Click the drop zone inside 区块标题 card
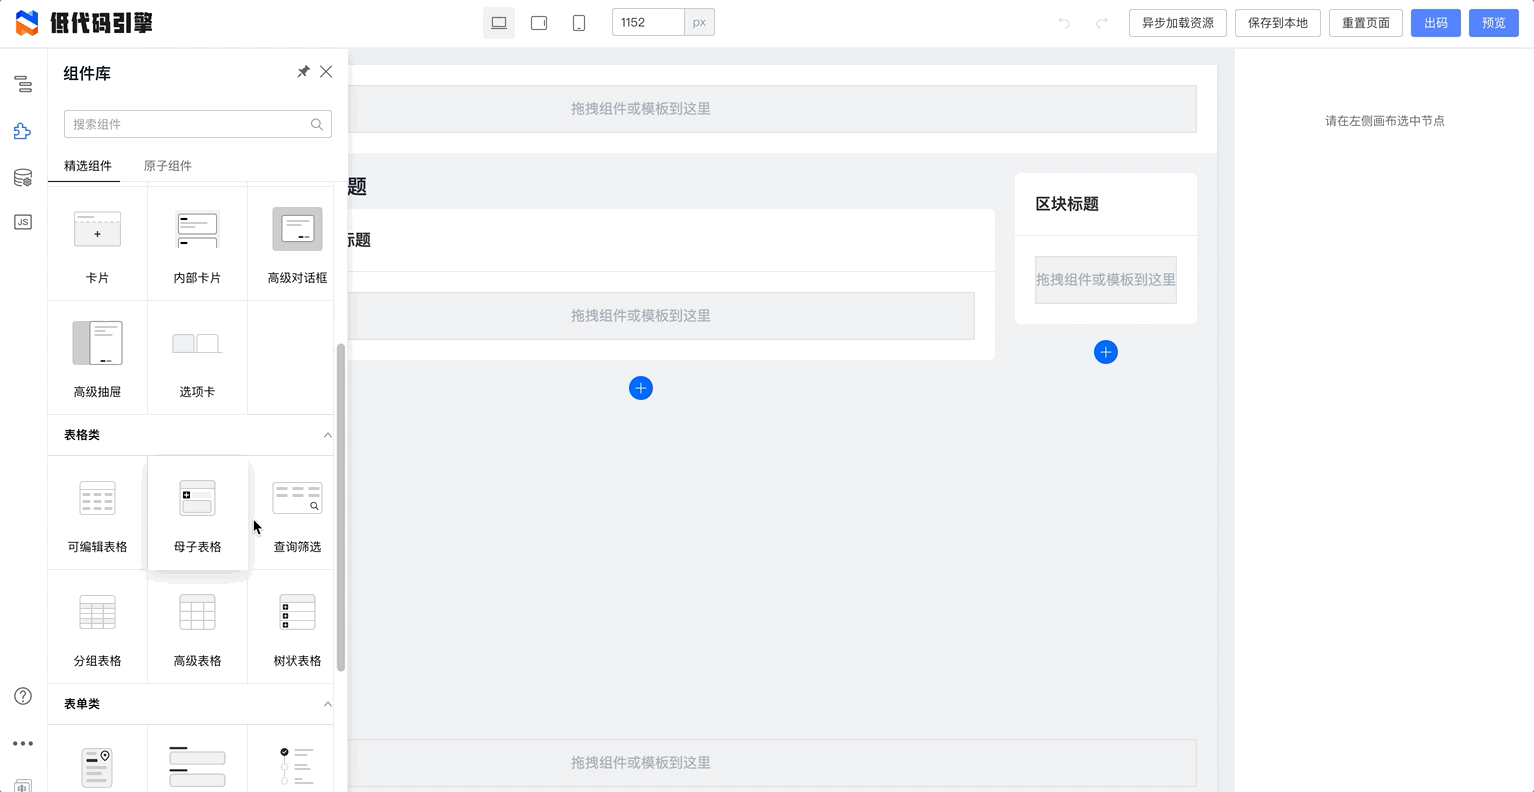 click(1106, 280)
